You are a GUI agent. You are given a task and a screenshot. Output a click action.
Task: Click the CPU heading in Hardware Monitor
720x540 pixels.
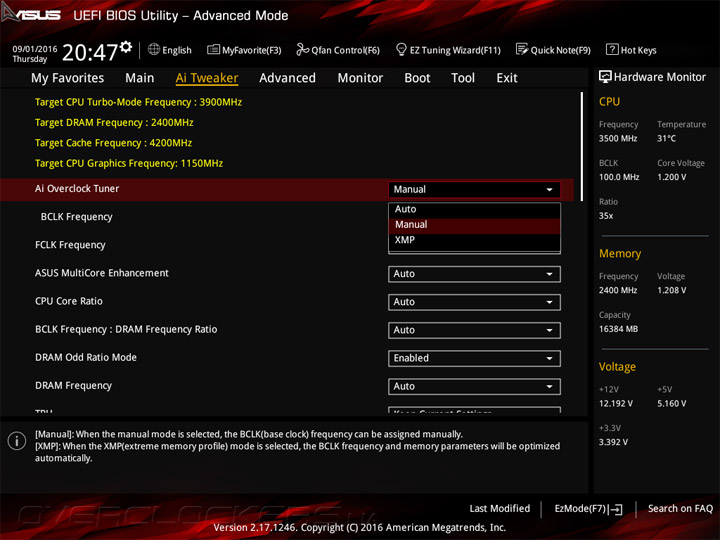(609, 101)
